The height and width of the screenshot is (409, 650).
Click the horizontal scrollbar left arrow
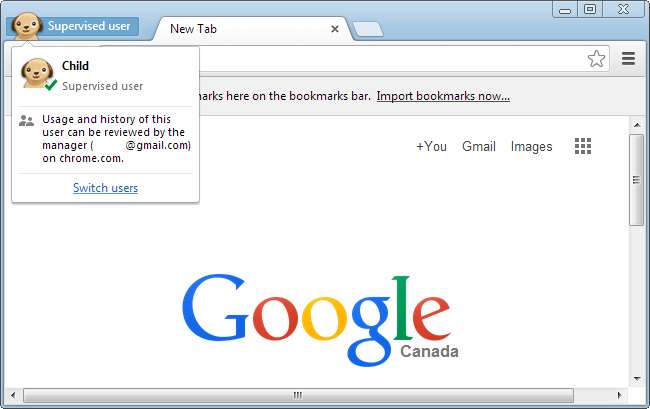tap(13, 395)
